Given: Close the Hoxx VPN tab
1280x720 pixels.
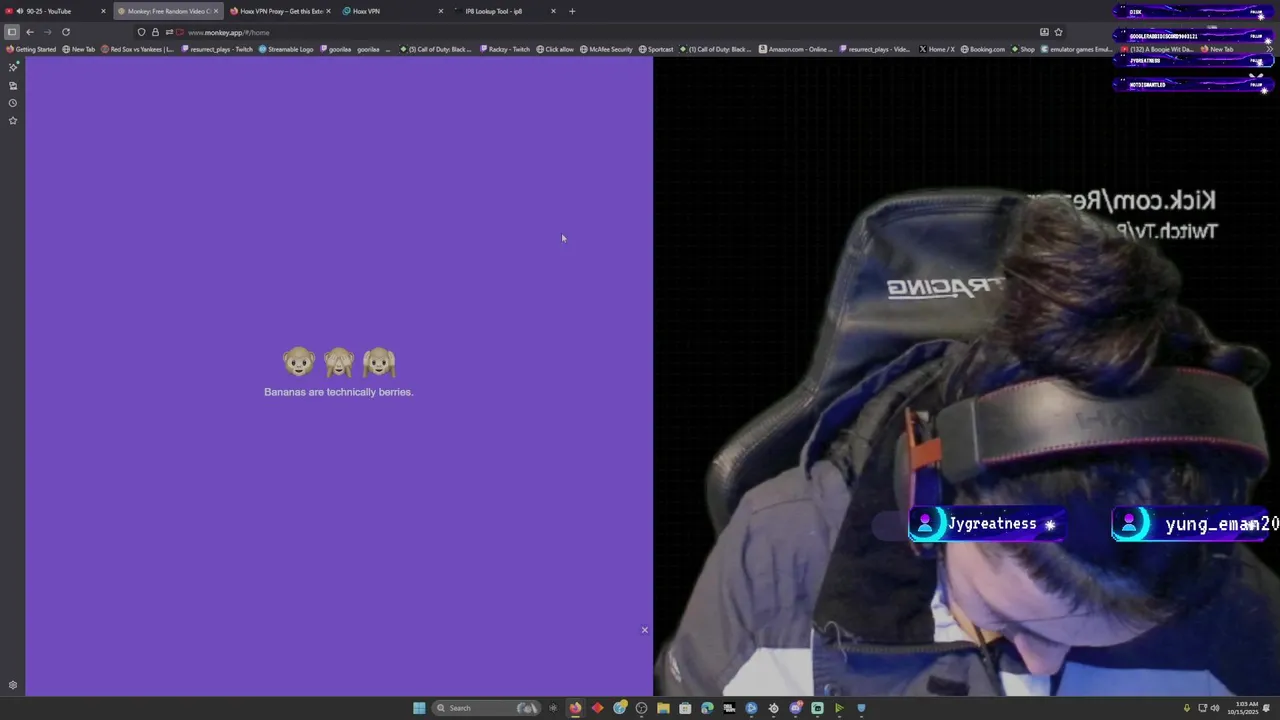Looking at the screenshot, I should point(441,11).
